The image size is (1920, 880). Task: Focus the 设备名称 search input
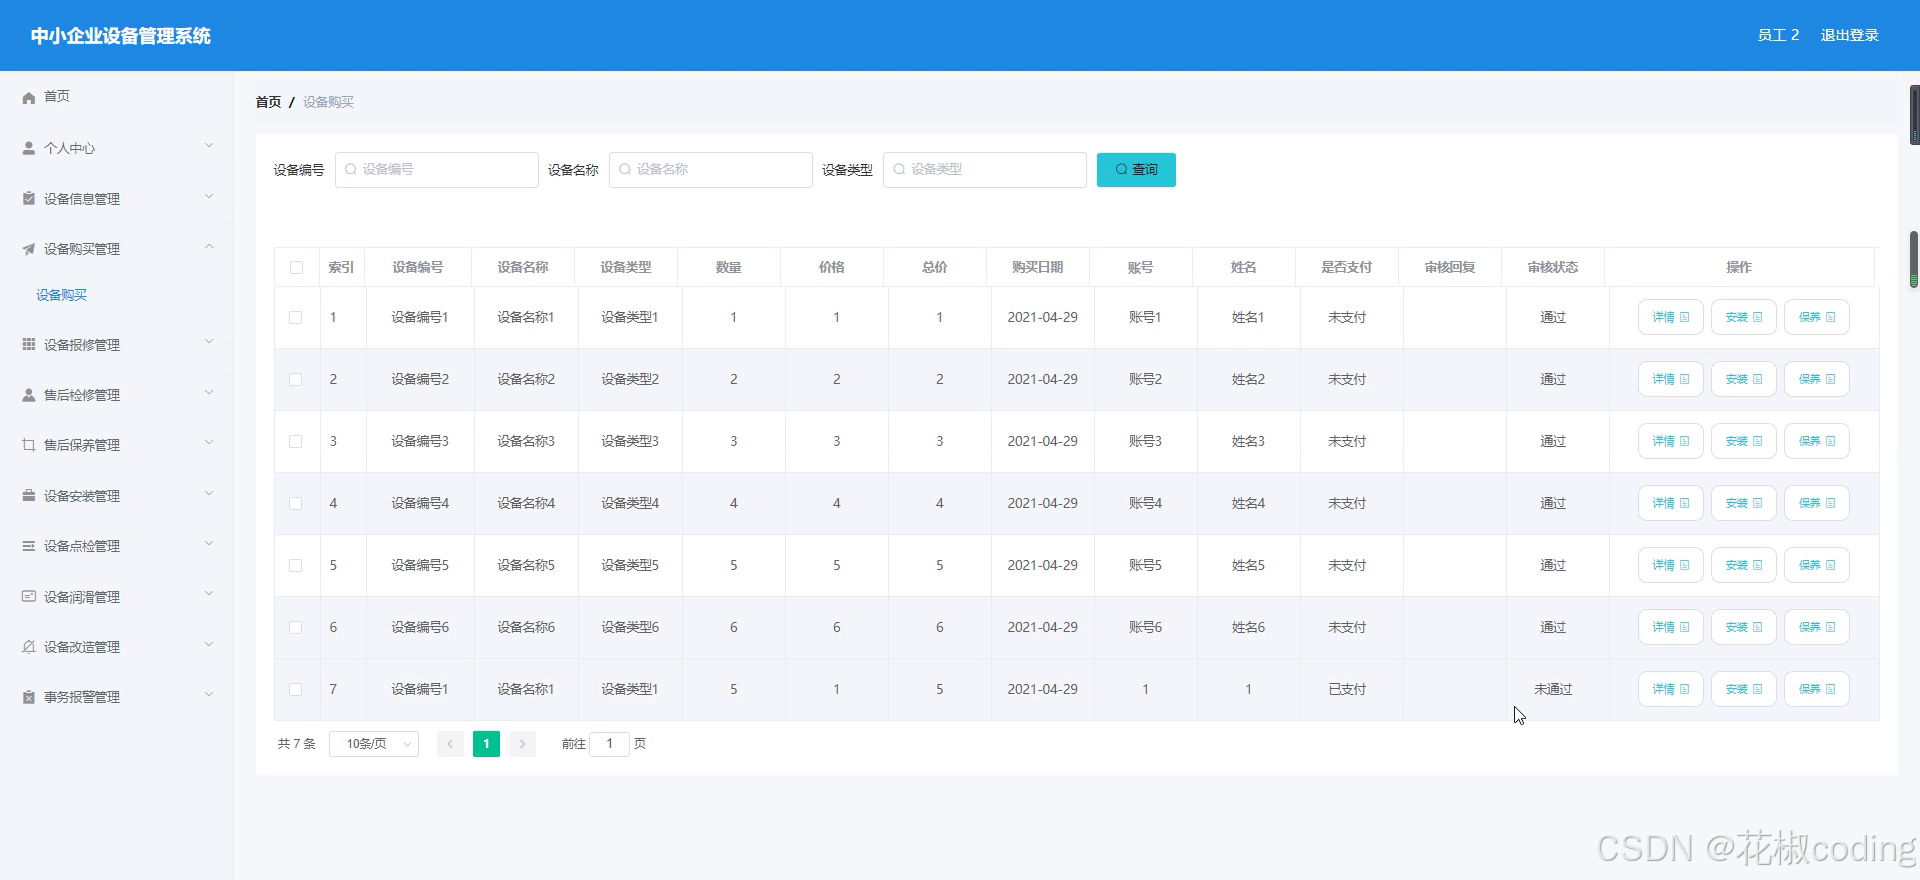711,170
